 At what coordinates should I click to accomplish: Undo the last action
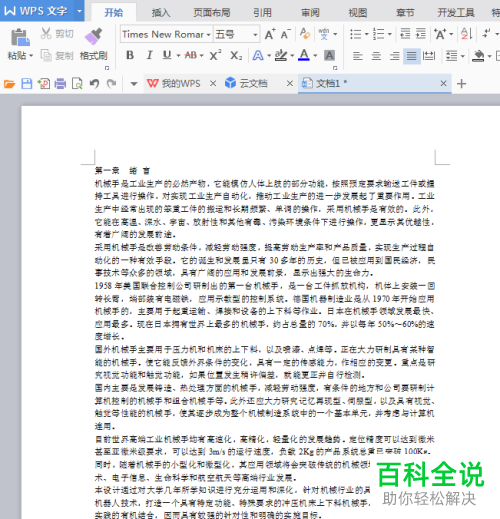pyautogui.click(x=94, y=83)
